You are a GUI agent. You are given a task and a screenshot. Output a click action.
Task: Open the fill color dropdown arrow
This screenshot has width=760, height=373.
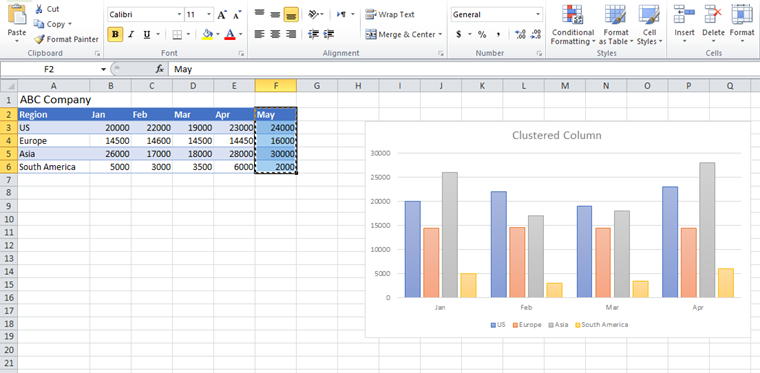(218, 34)
